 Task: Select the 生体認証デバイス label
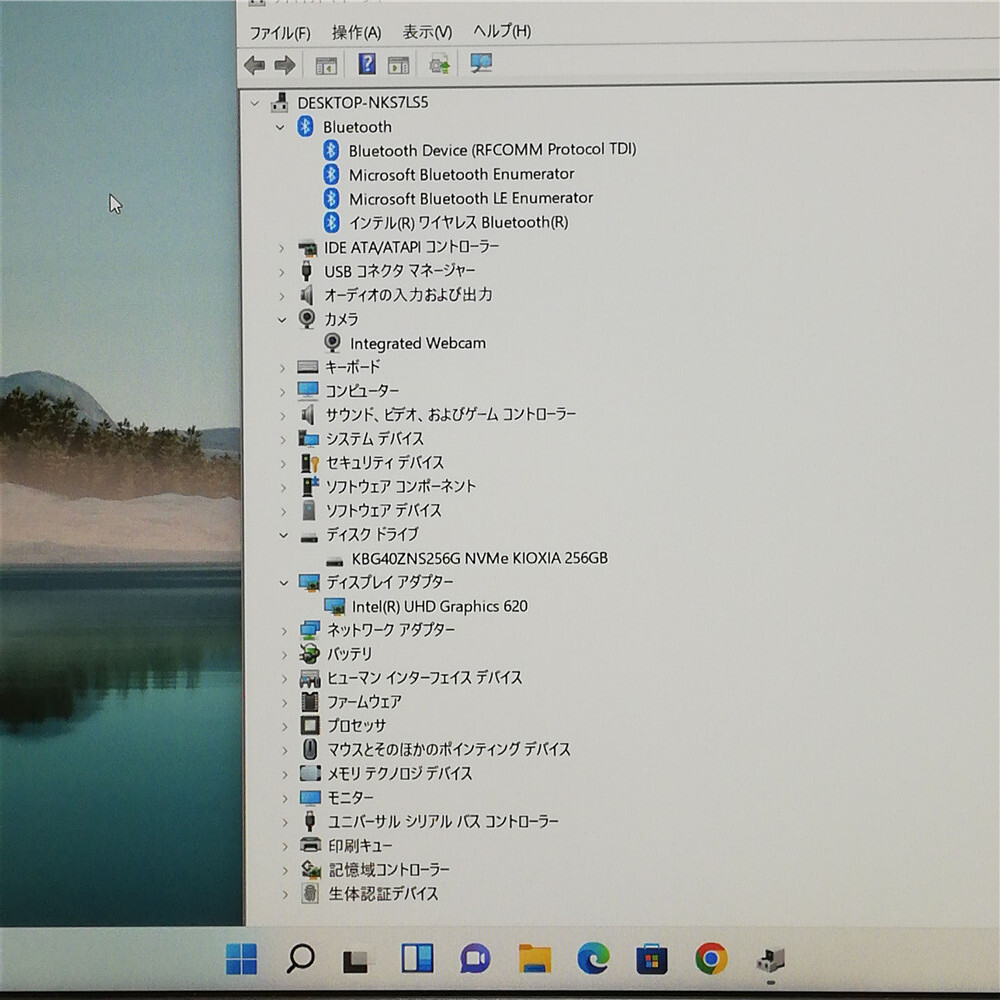coord(383,895)
